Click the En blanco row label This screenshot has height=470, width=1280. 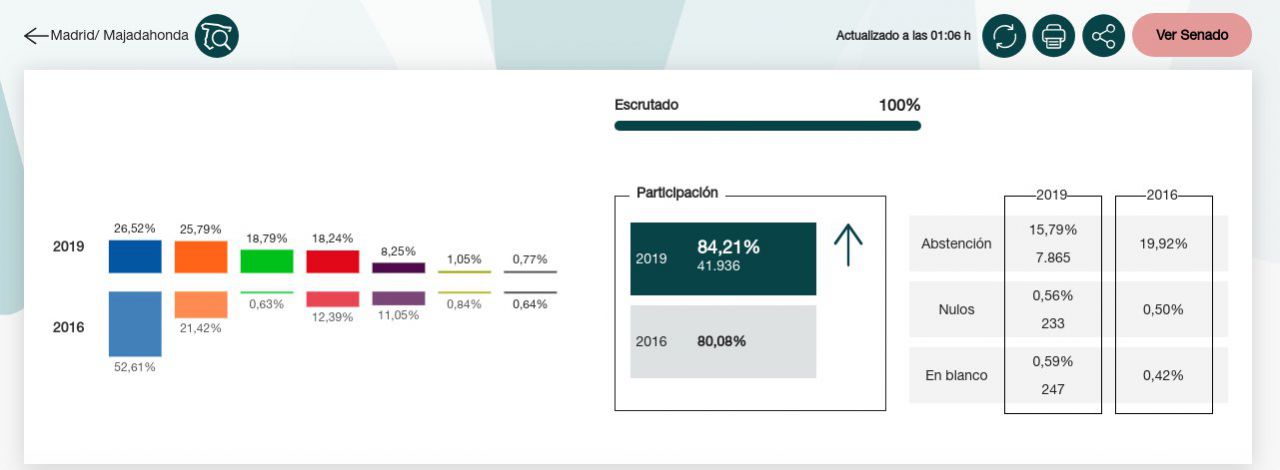[x=956, y=375]
